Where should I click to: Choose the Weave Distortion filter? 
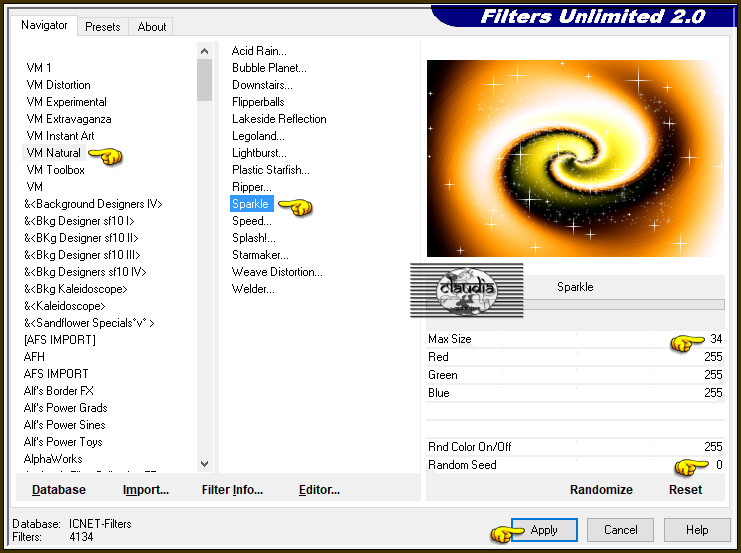point(277,272)
